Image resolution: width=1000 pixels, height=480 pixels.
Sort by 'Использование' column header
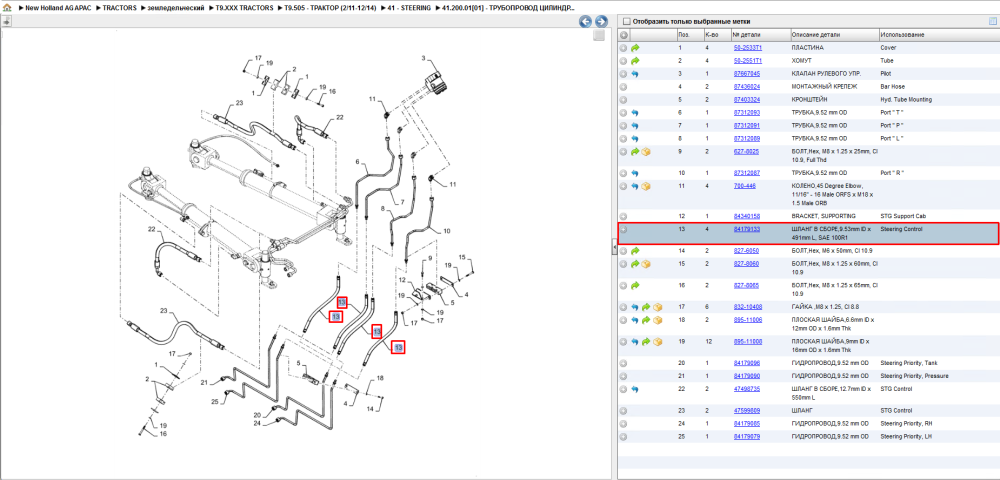coord(938,35)
